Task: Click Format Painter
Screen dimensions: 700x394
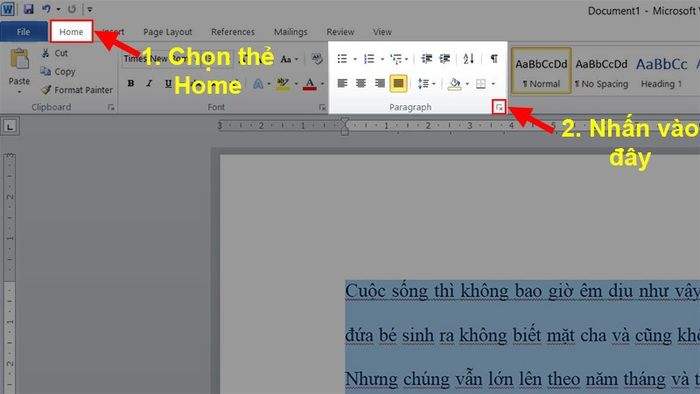Action: point(77,90)
